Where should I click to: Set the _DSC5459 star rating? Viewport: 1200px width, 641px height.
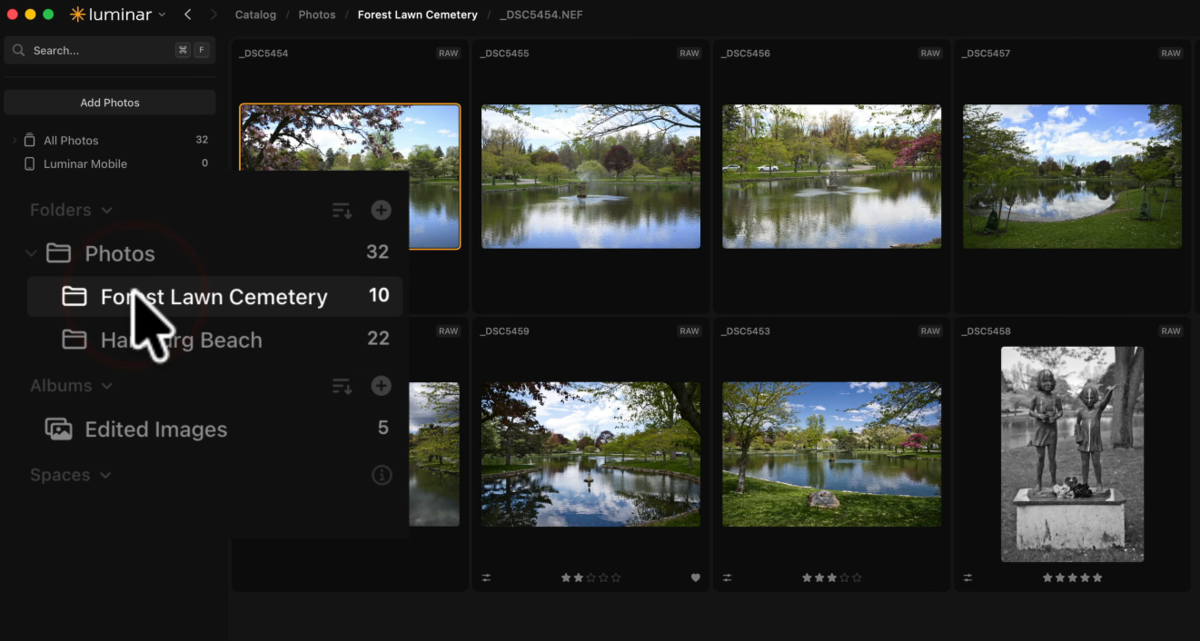[591, 578]
